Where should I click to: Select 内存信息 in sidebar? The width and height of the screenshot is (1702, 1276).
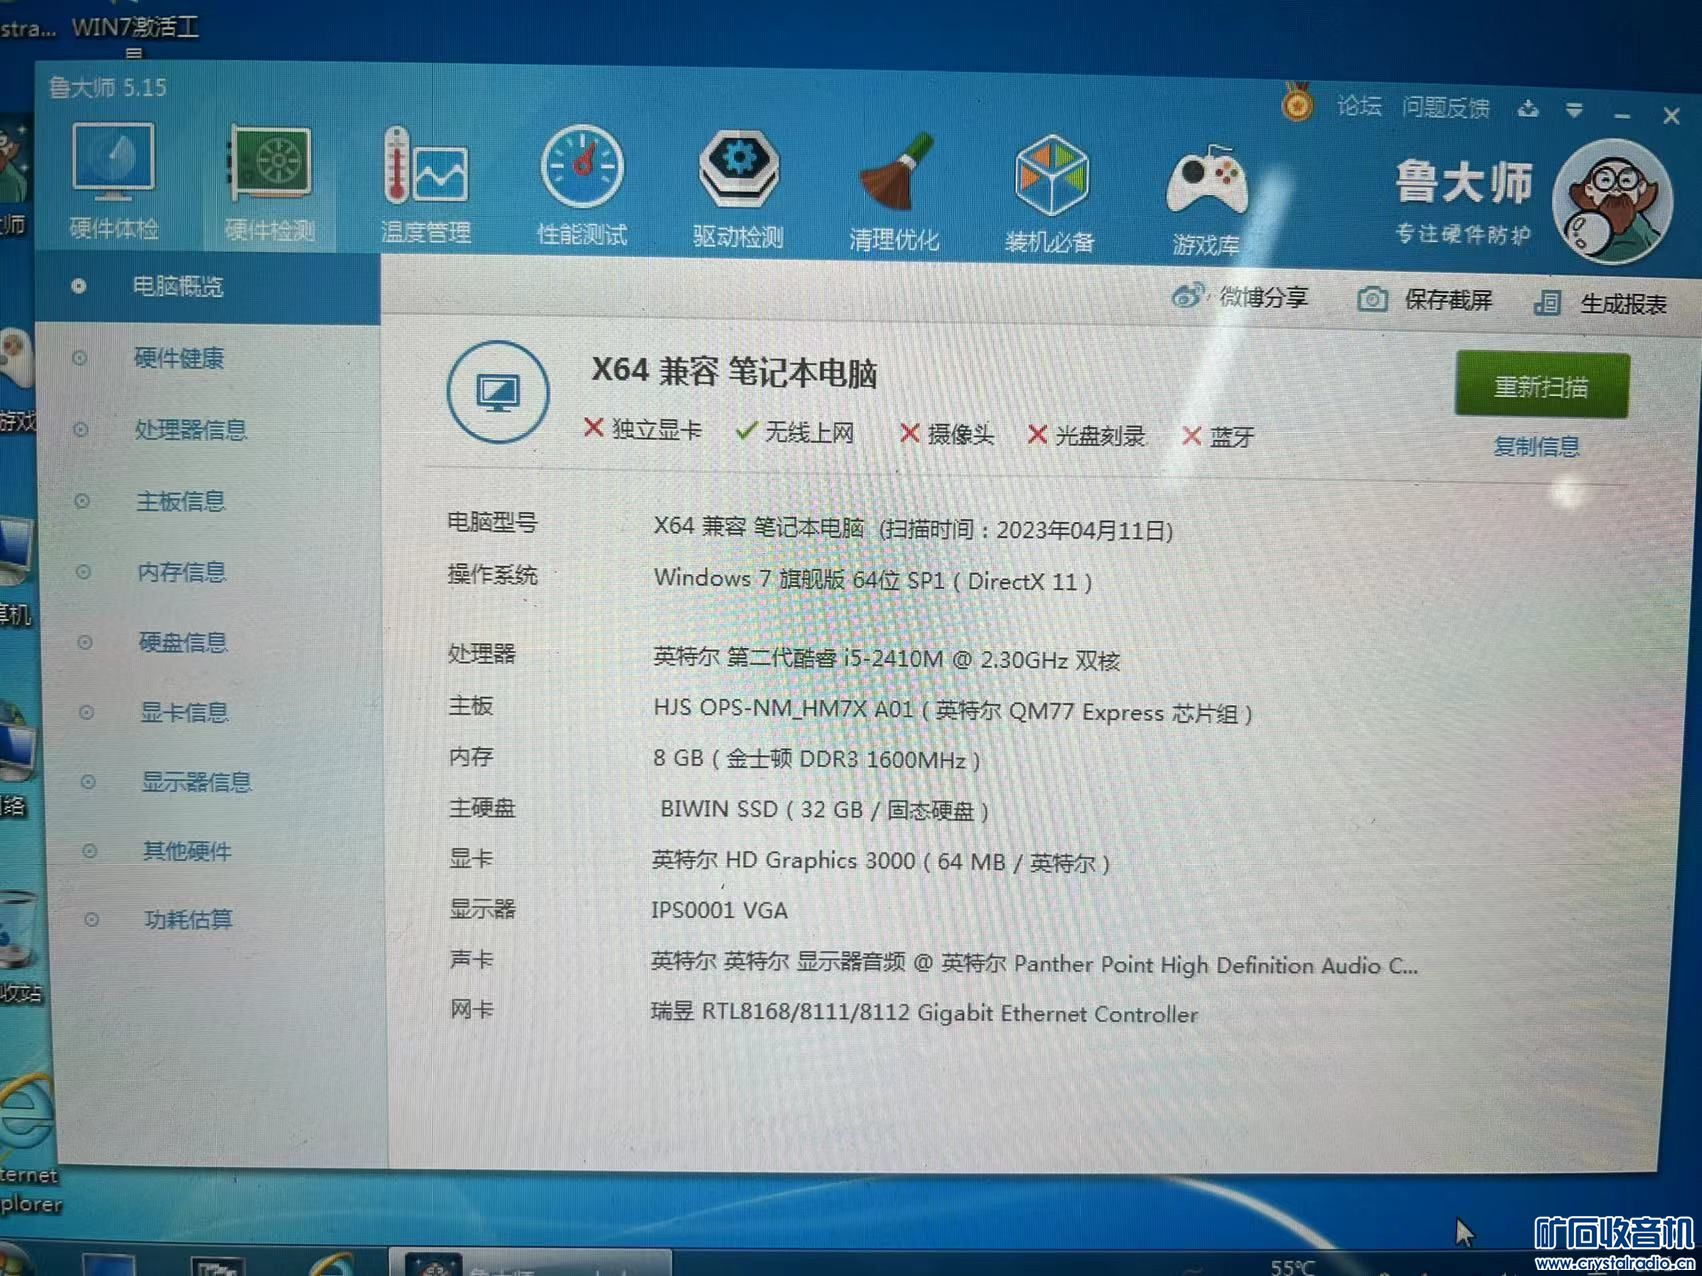click(x=181, y=572)
